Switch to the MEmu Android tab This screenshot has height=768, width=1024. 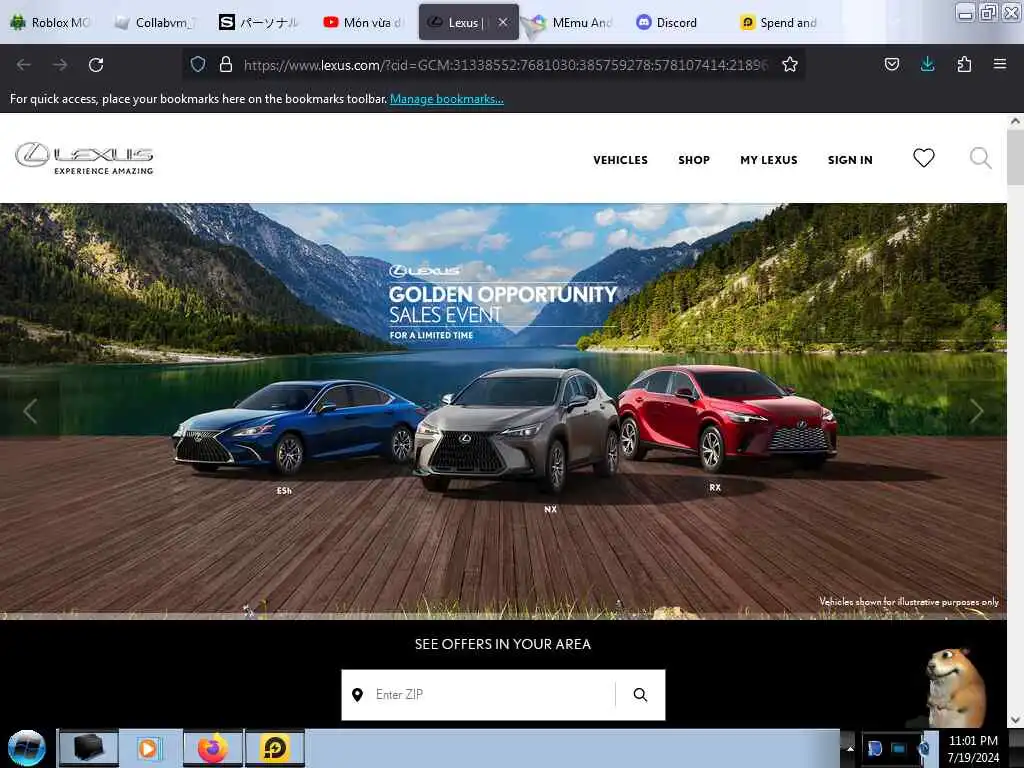pos(573,22)
